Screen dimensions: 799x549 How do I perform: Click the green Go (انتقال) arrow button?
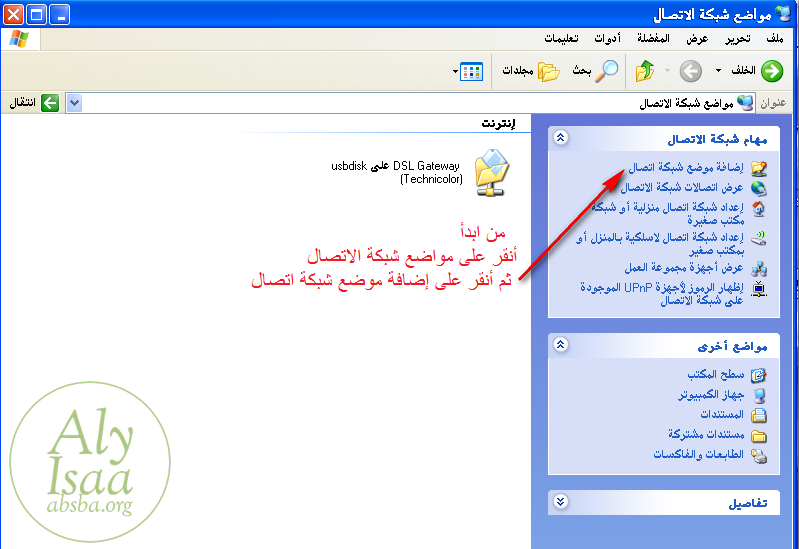coord(49,103)
